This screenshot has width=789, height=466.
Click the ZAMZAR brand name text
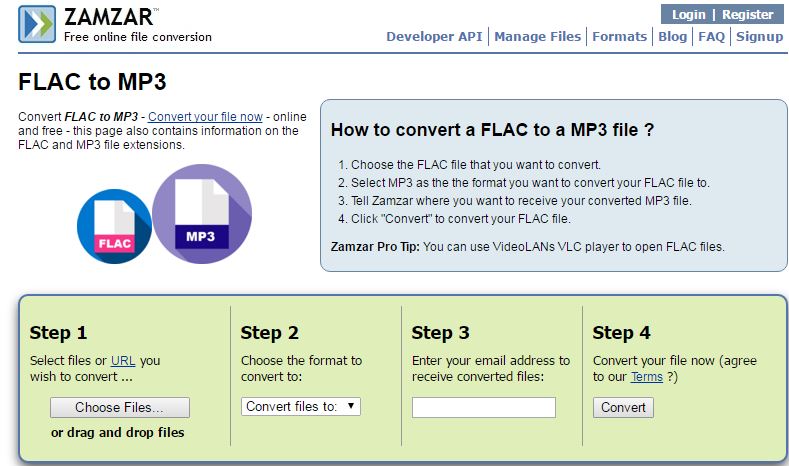(x=106, y=17)
